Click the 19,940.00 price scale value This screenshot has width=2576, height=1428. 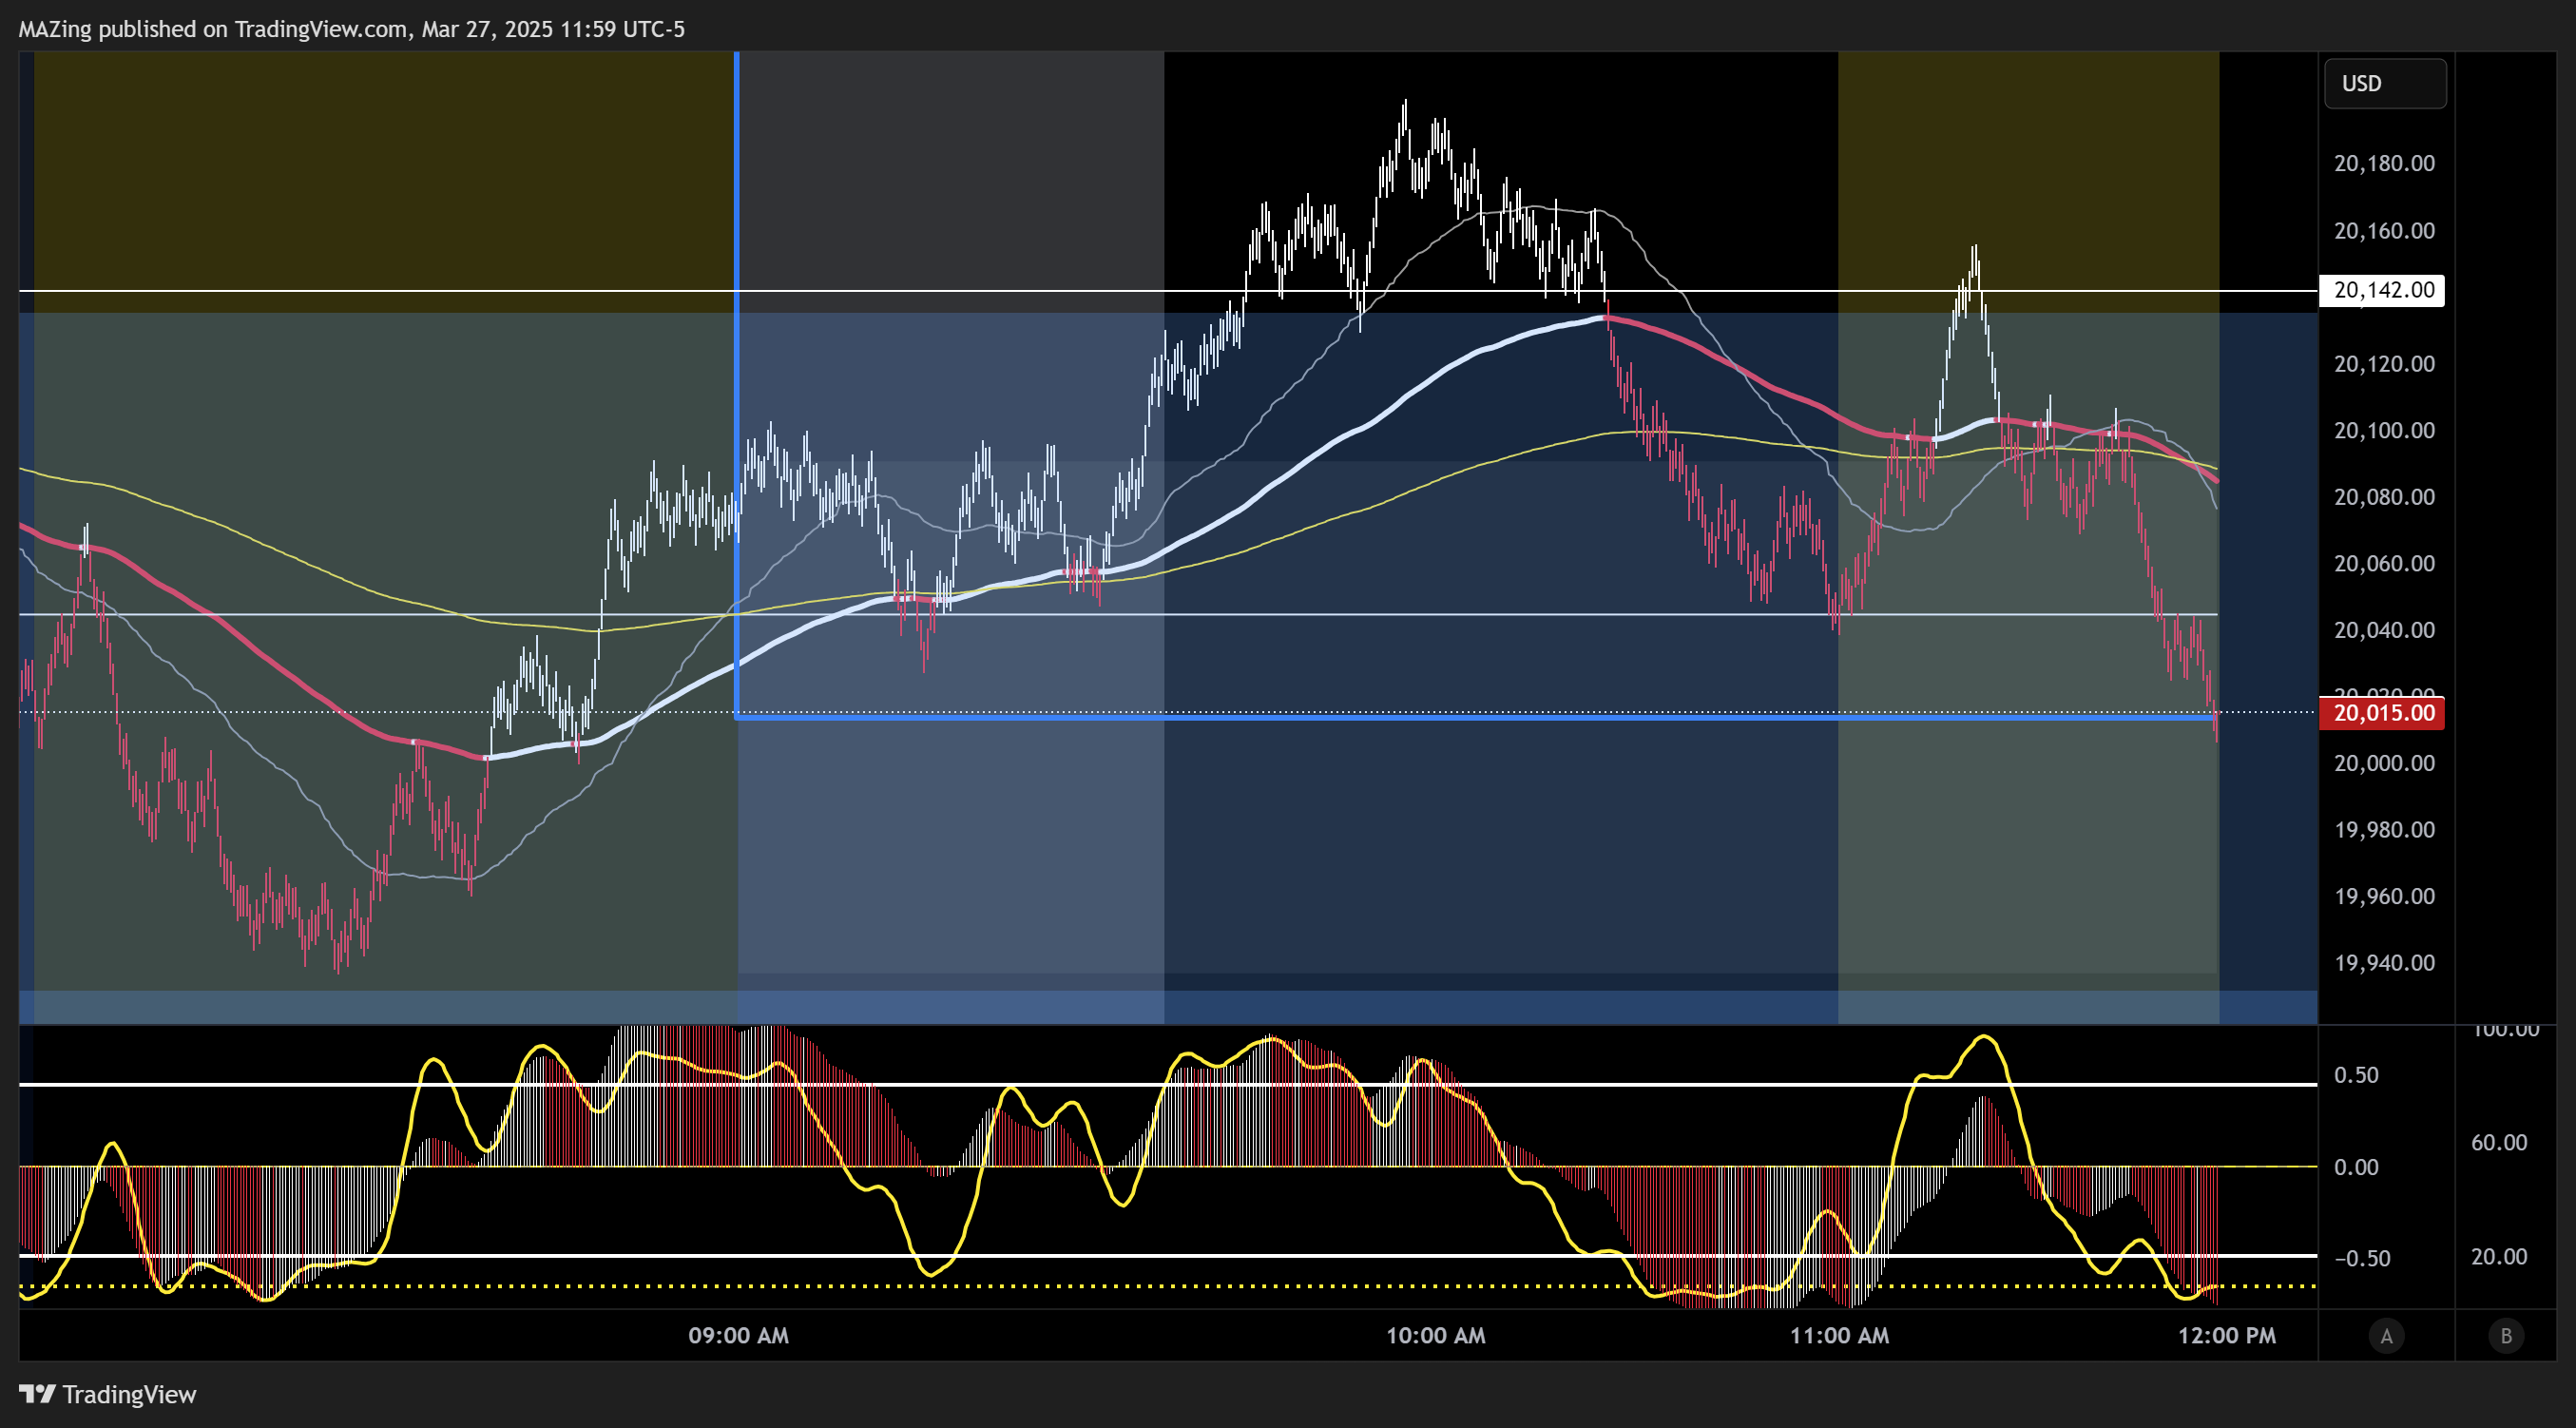(x=2384, y=963)
